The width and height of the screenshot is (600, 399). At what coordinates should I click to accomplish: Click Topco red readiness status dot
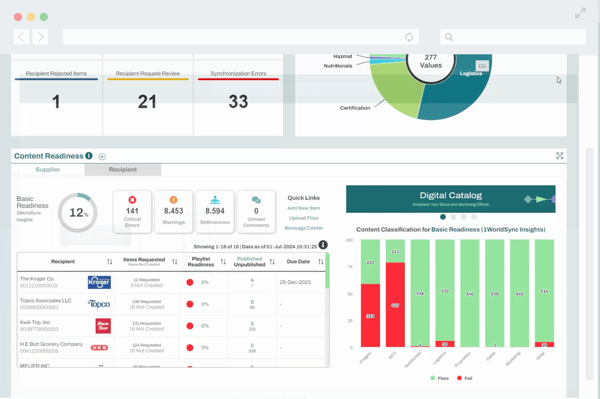pyautogui.click(x=190, y=304)
